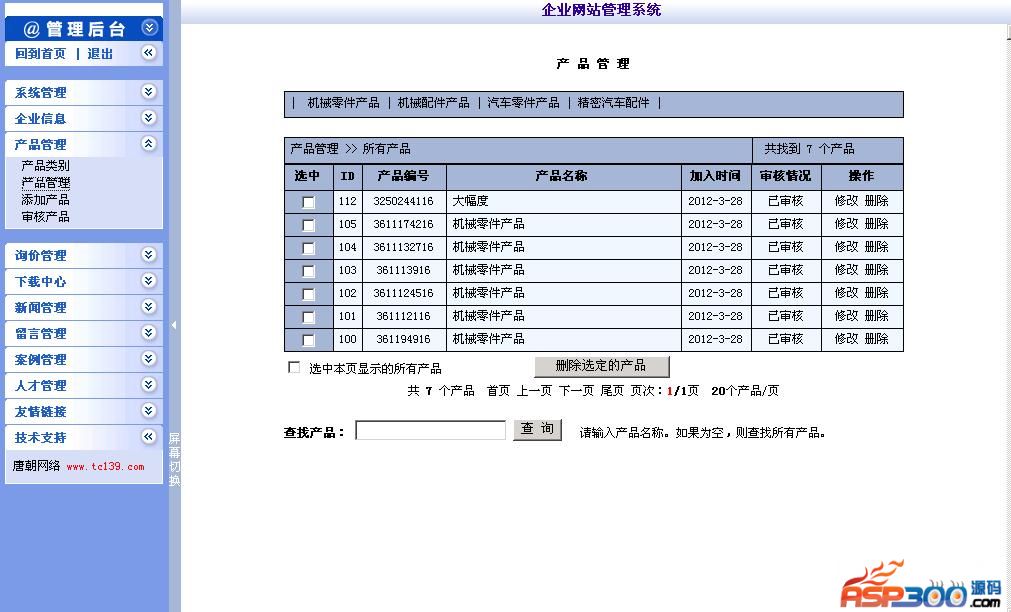Viewport: 1011px width, 612px height.
Task: Open 下载中心 menu
Action: (x=41, y=281)
